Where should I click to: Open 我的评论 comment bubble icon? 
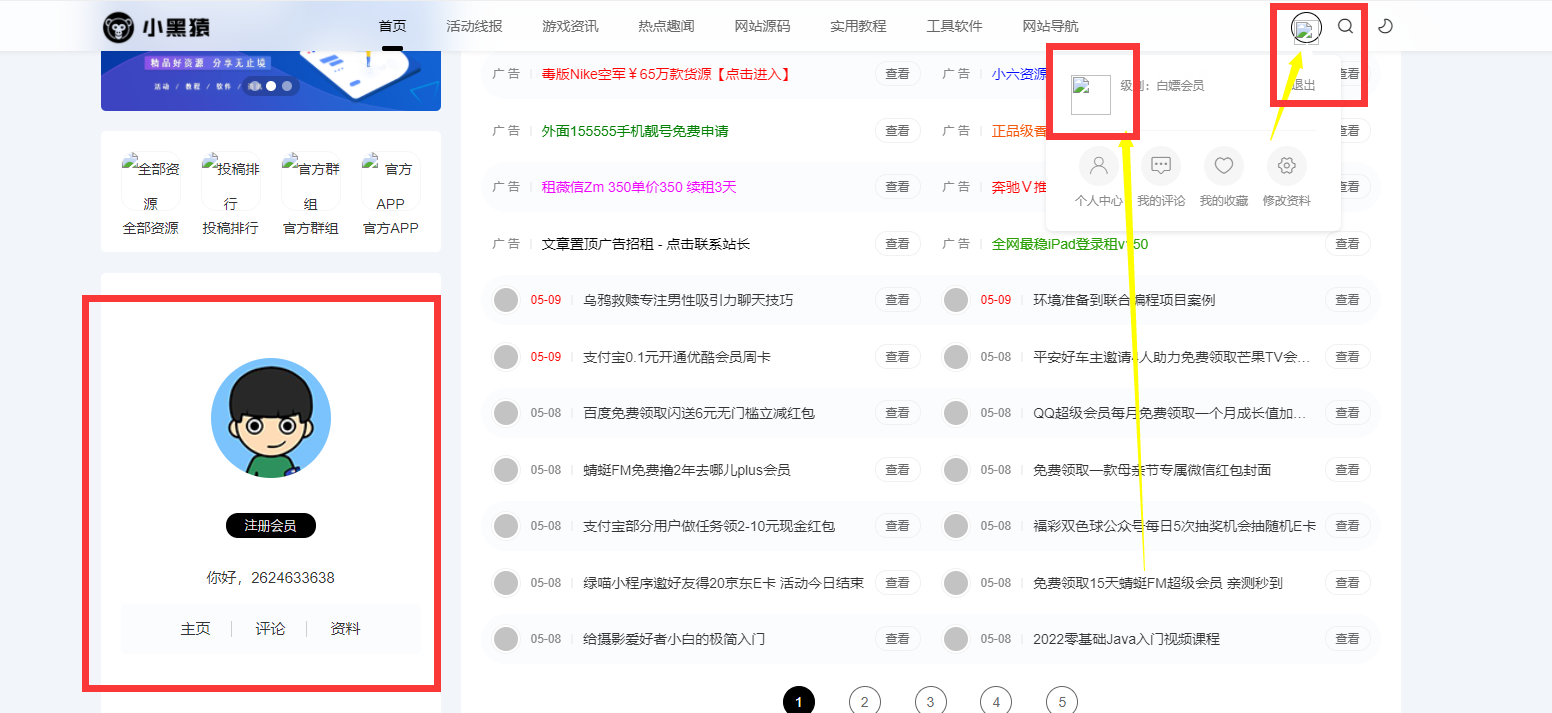(x=1161, y=165)
